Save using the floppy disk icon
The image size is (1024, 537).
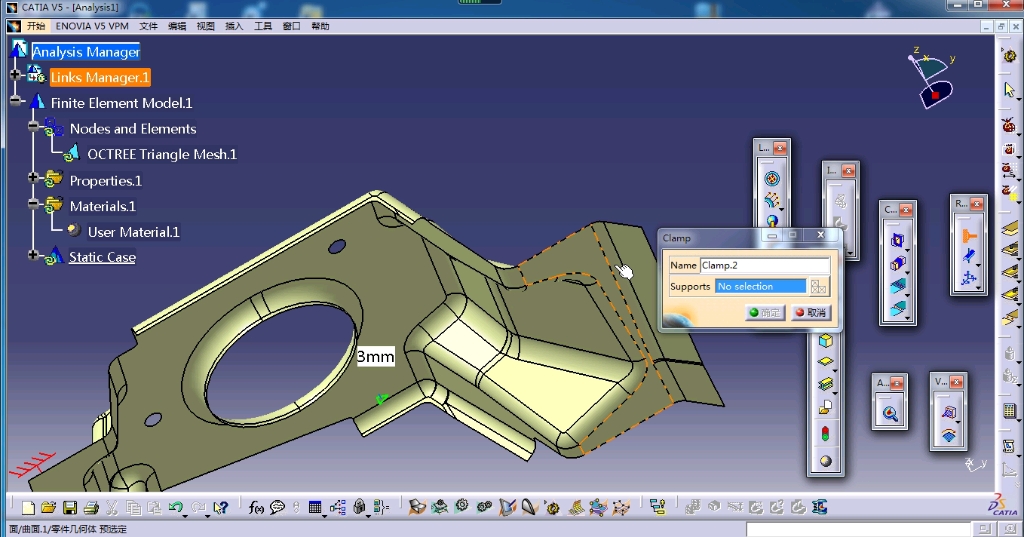point(70,508)
